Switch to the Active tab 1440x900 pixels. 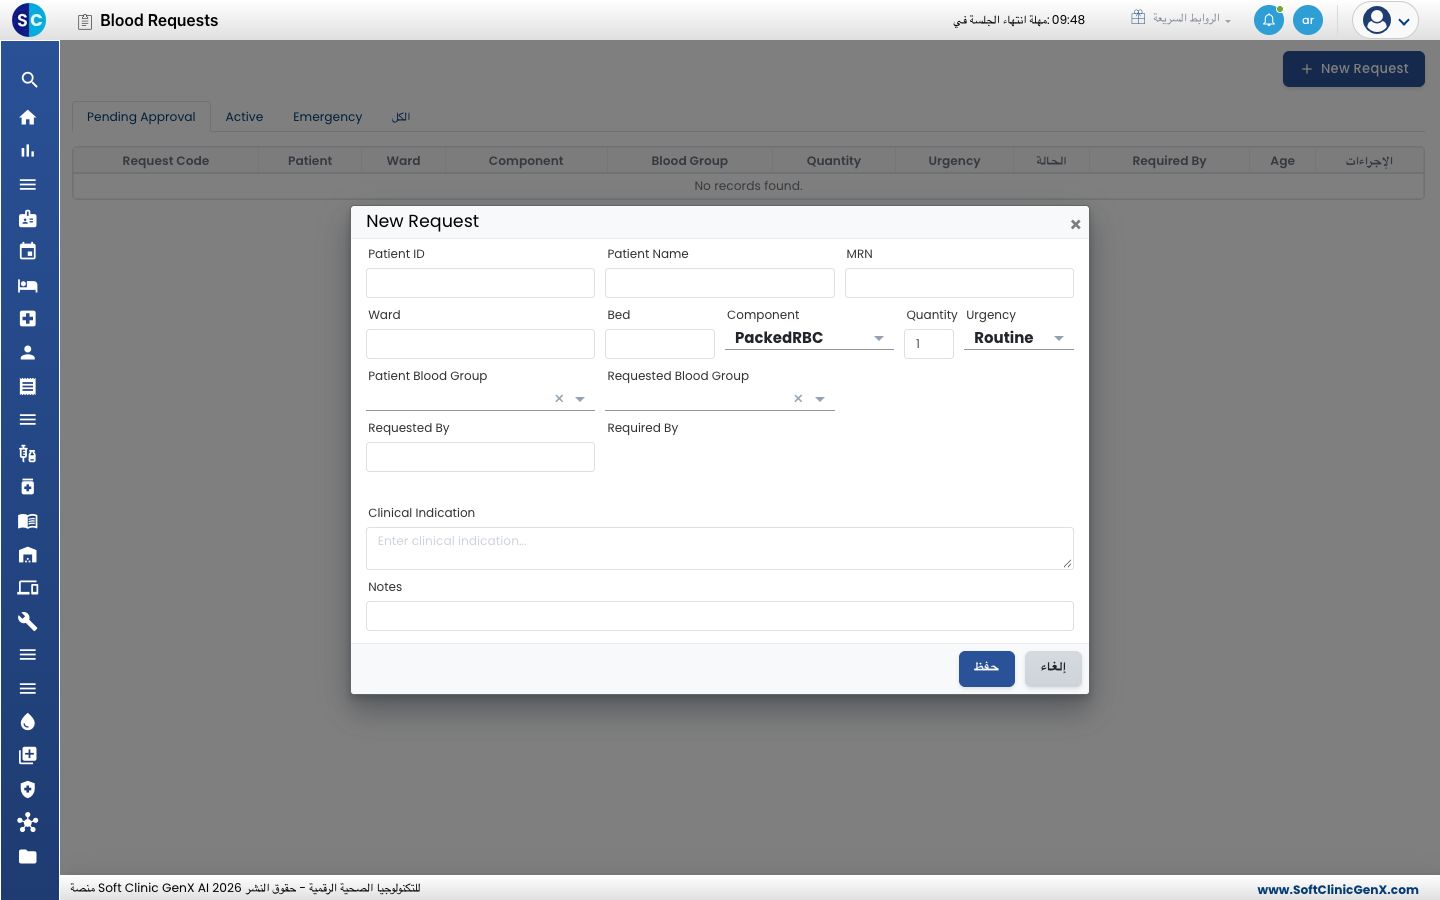(244, 117)
